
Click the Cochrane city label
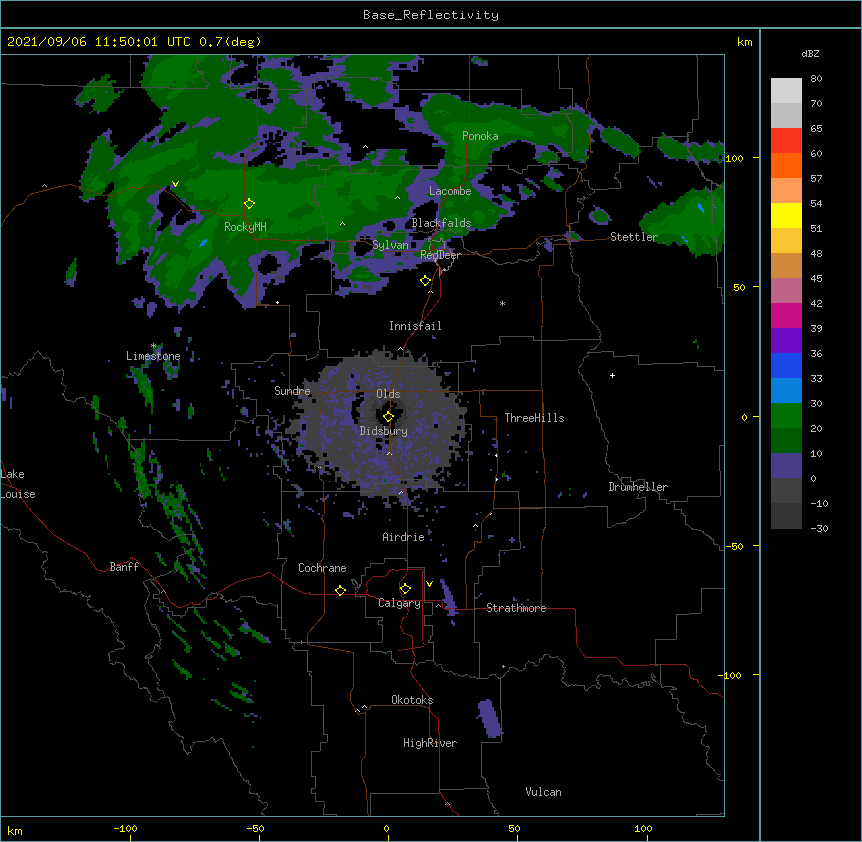322,568
